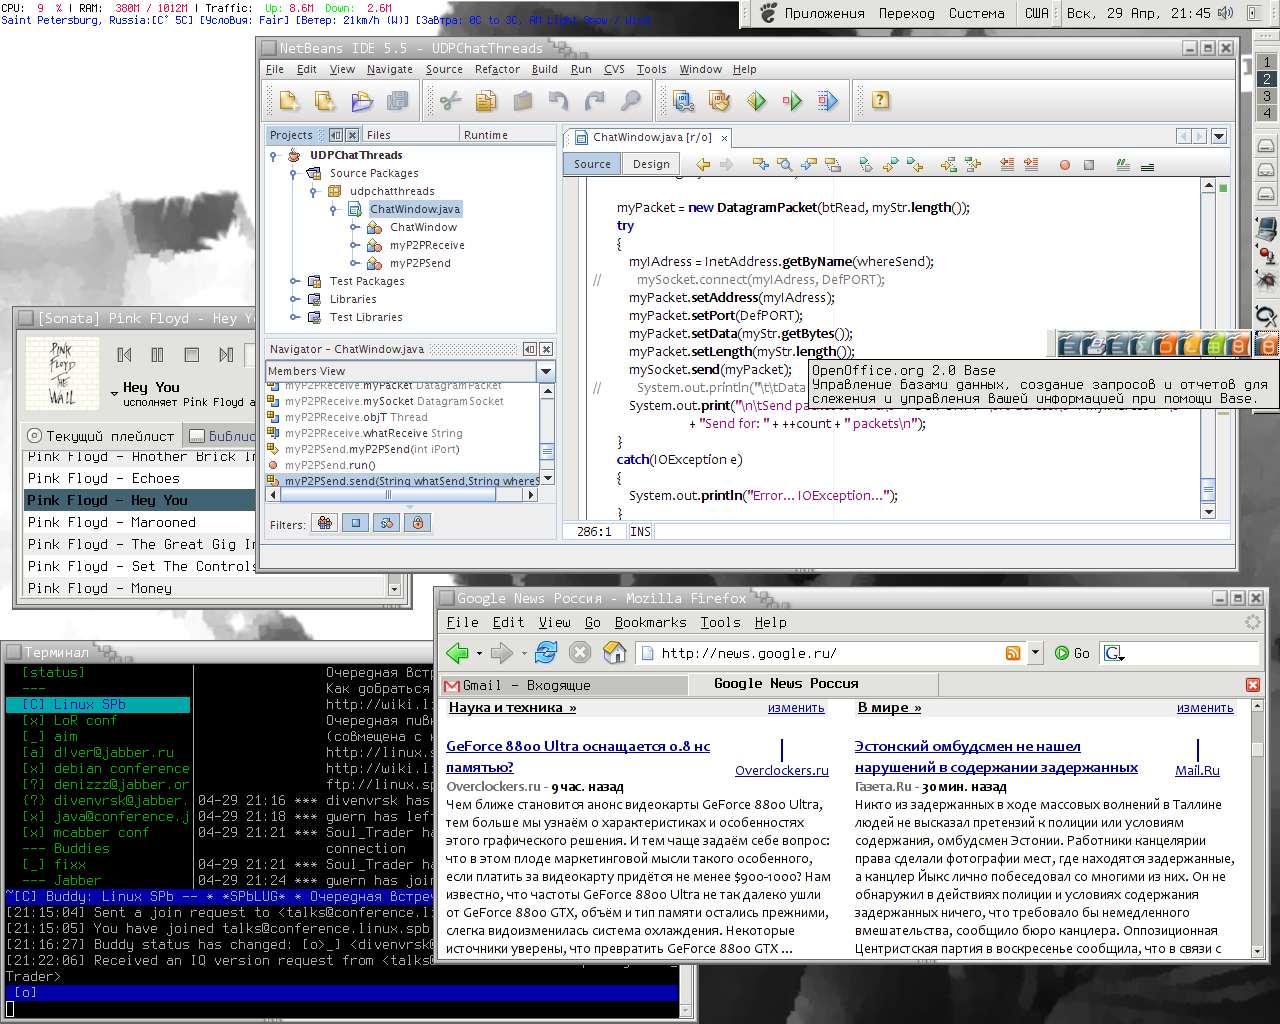This screenshot has width=1280, height=1024.
Task: Click the Build Main Project icon
Action: pyautogui.click(x=684, y=100)
